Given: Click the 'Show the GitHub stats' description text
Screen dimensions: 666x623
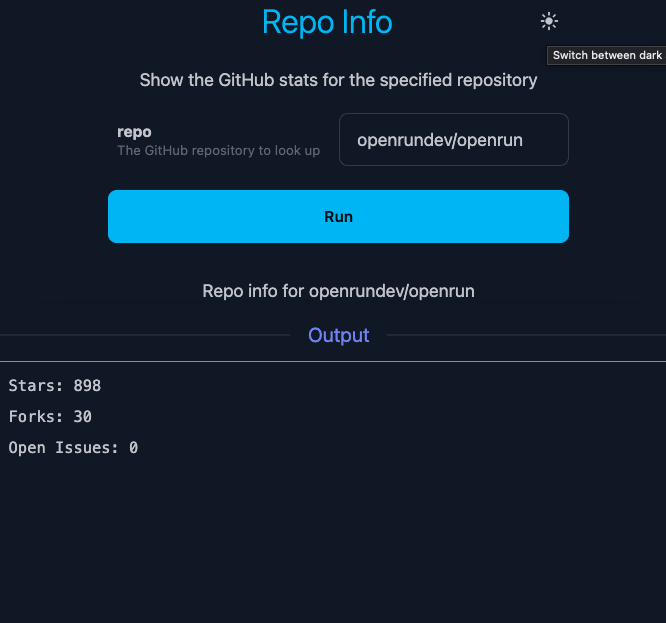Looking at the screenshot, I should click(339, 80).
